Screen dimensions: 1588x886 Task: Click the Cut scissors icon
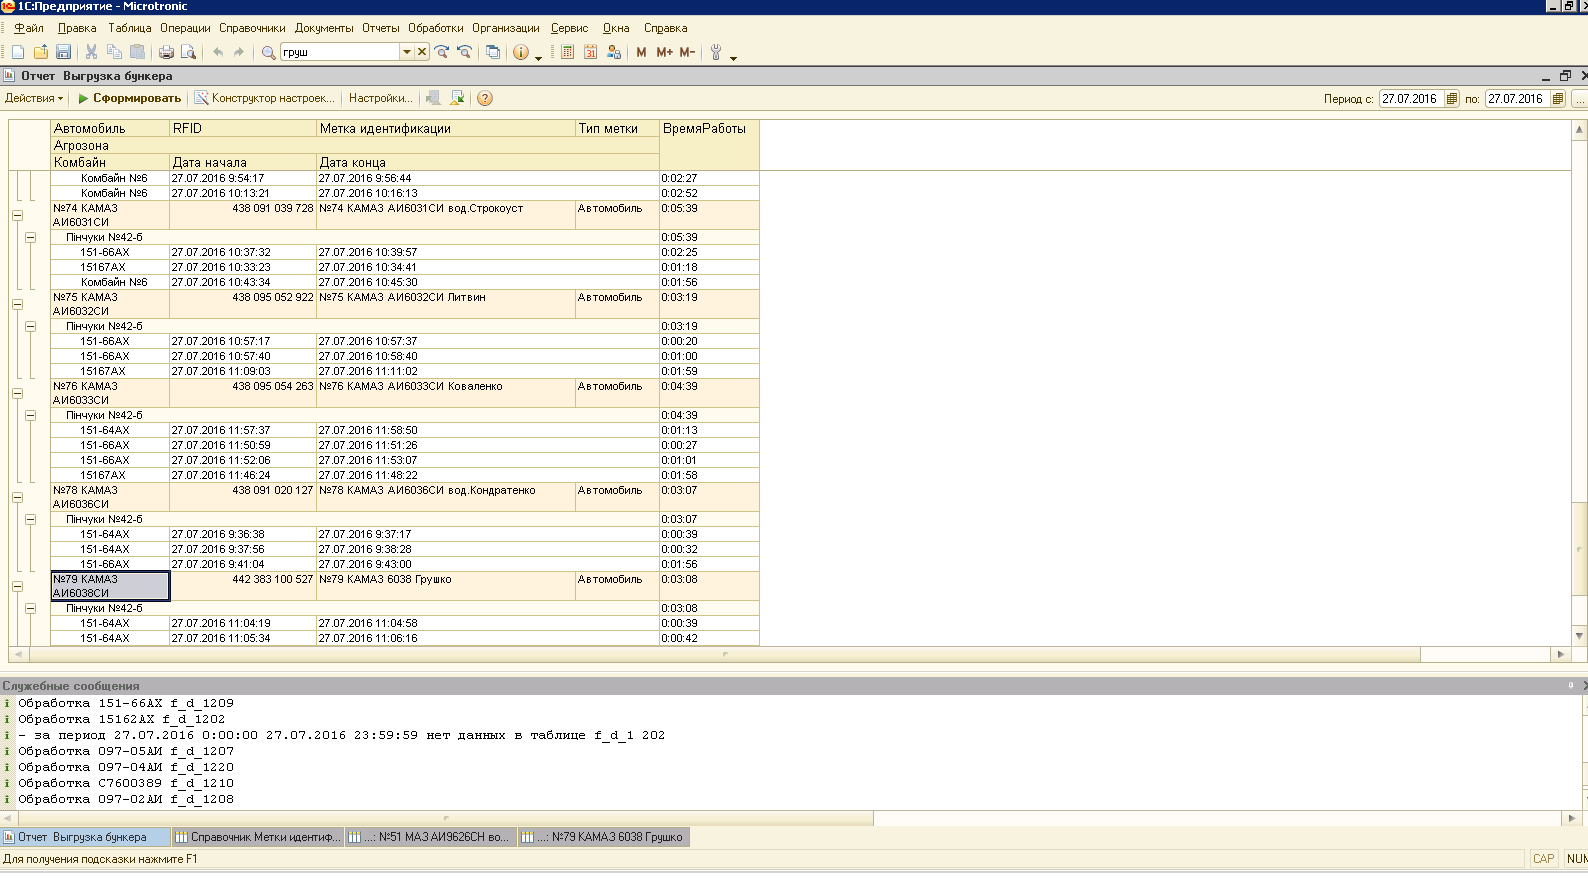(91, 52)
